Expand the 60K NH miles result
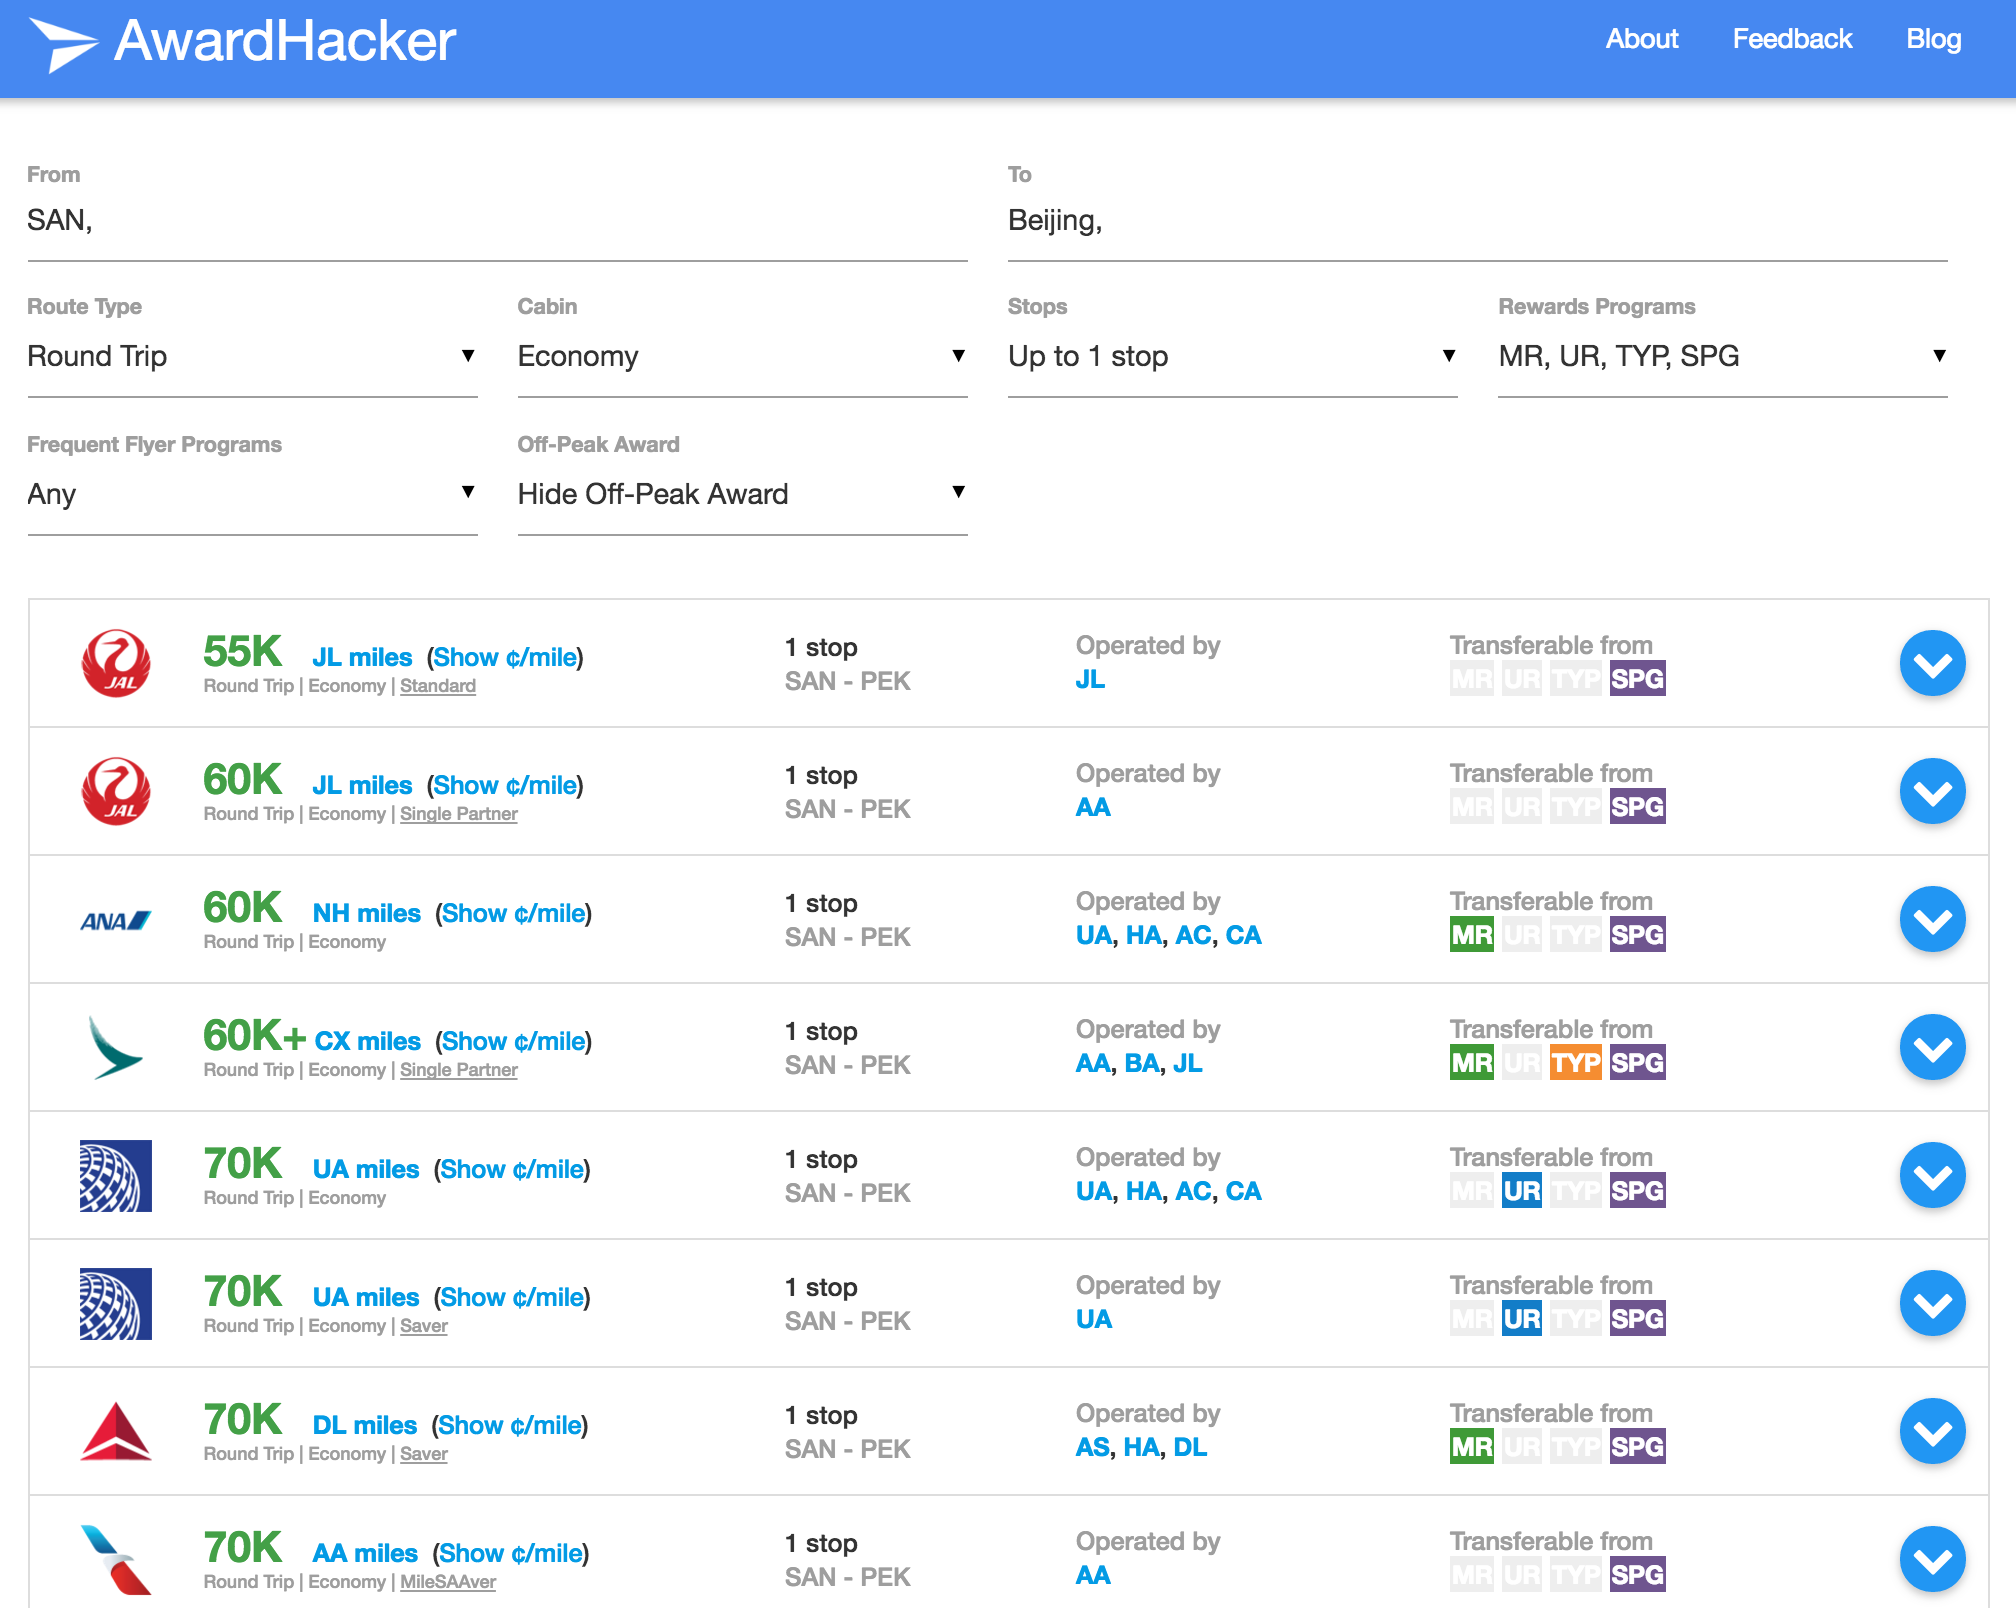Image resolution: width=2016 pixels, height=1608 pixels. 1932,919
